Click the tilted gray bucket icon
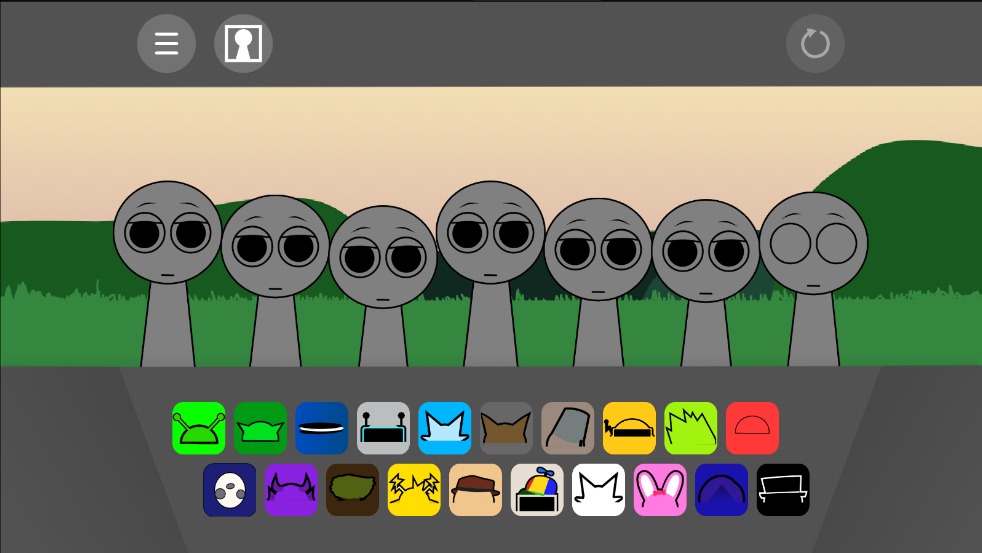This screenshot has height=553, width=982. [568, 428]
